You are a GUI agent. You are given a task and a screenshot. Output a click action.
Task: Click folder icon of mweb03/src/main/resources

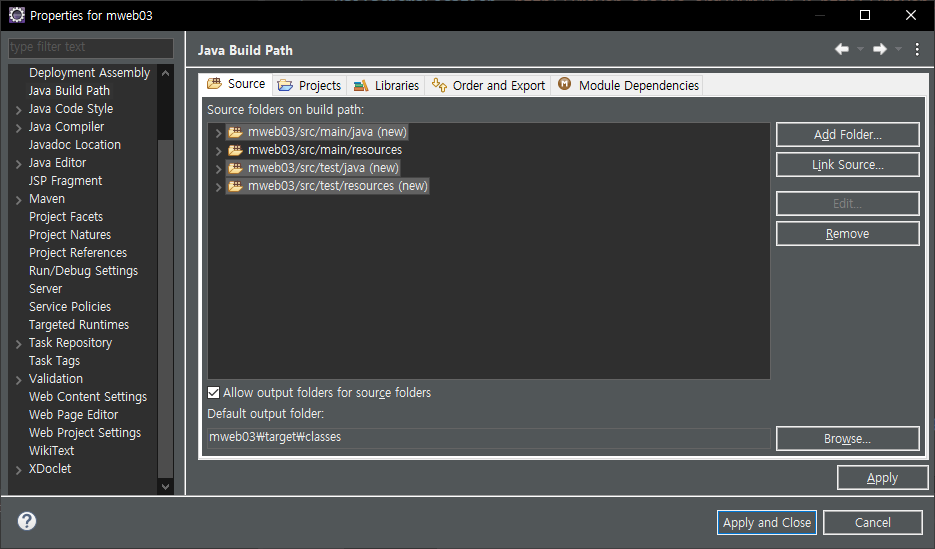236,150
